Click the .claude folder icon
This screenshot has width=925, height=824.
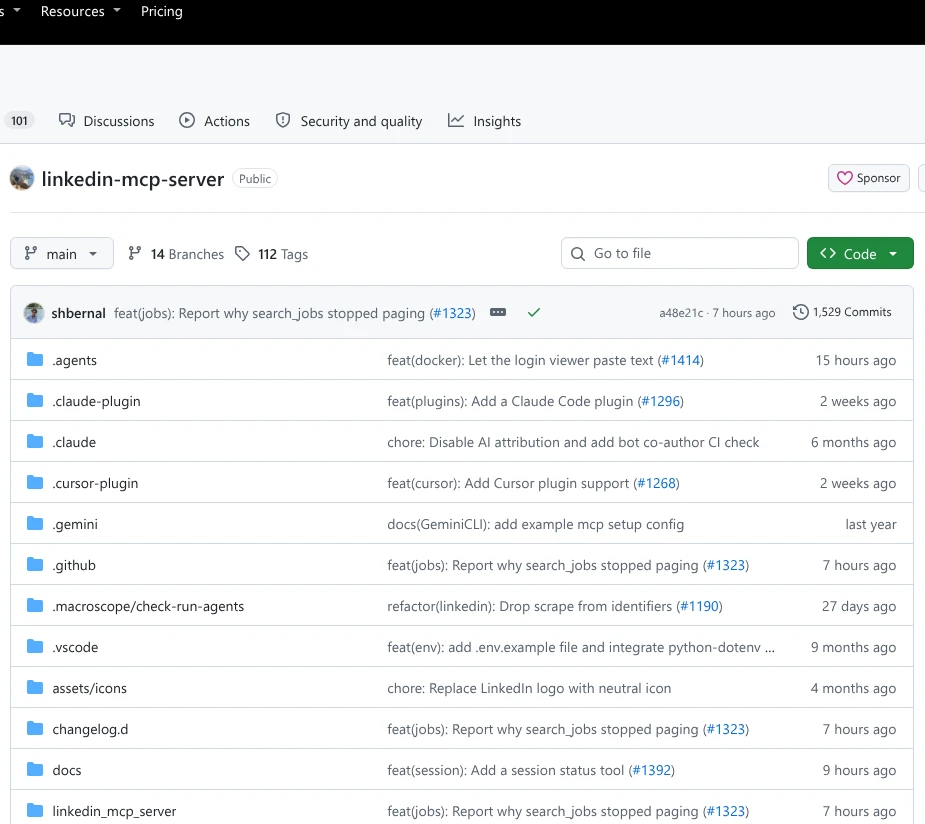(x=35, y=441)
